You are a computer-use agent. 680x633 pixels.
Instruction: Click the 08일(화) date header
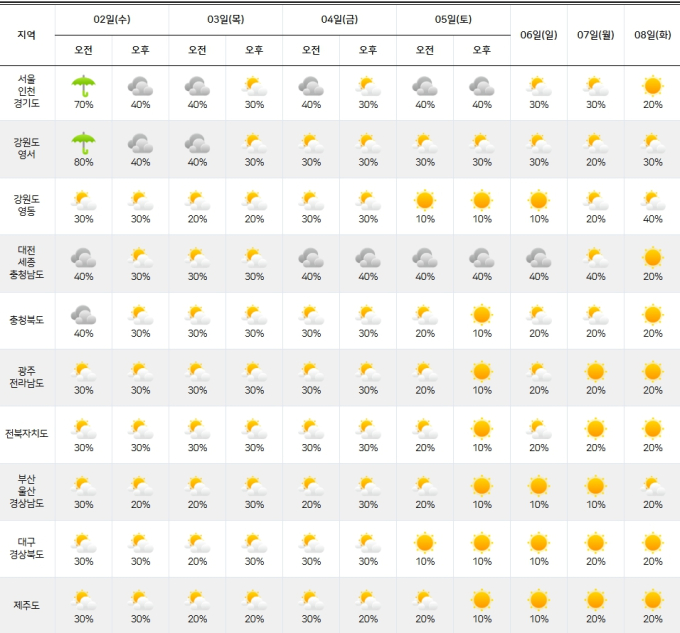click(652, 35)
